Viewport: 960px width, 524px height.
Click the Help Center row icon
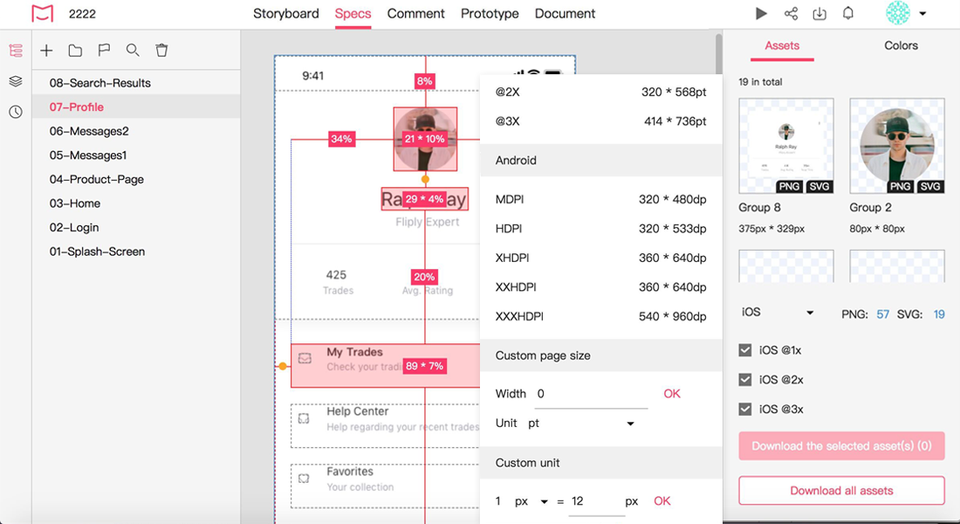click(x=304, y=419)
